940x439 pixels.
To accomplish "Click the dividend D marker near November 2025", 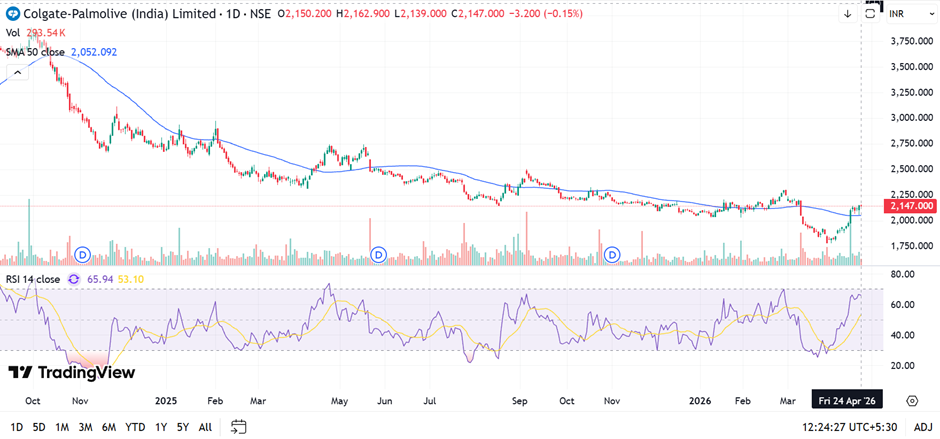I will pyautogui.click(x=612, y=254).
